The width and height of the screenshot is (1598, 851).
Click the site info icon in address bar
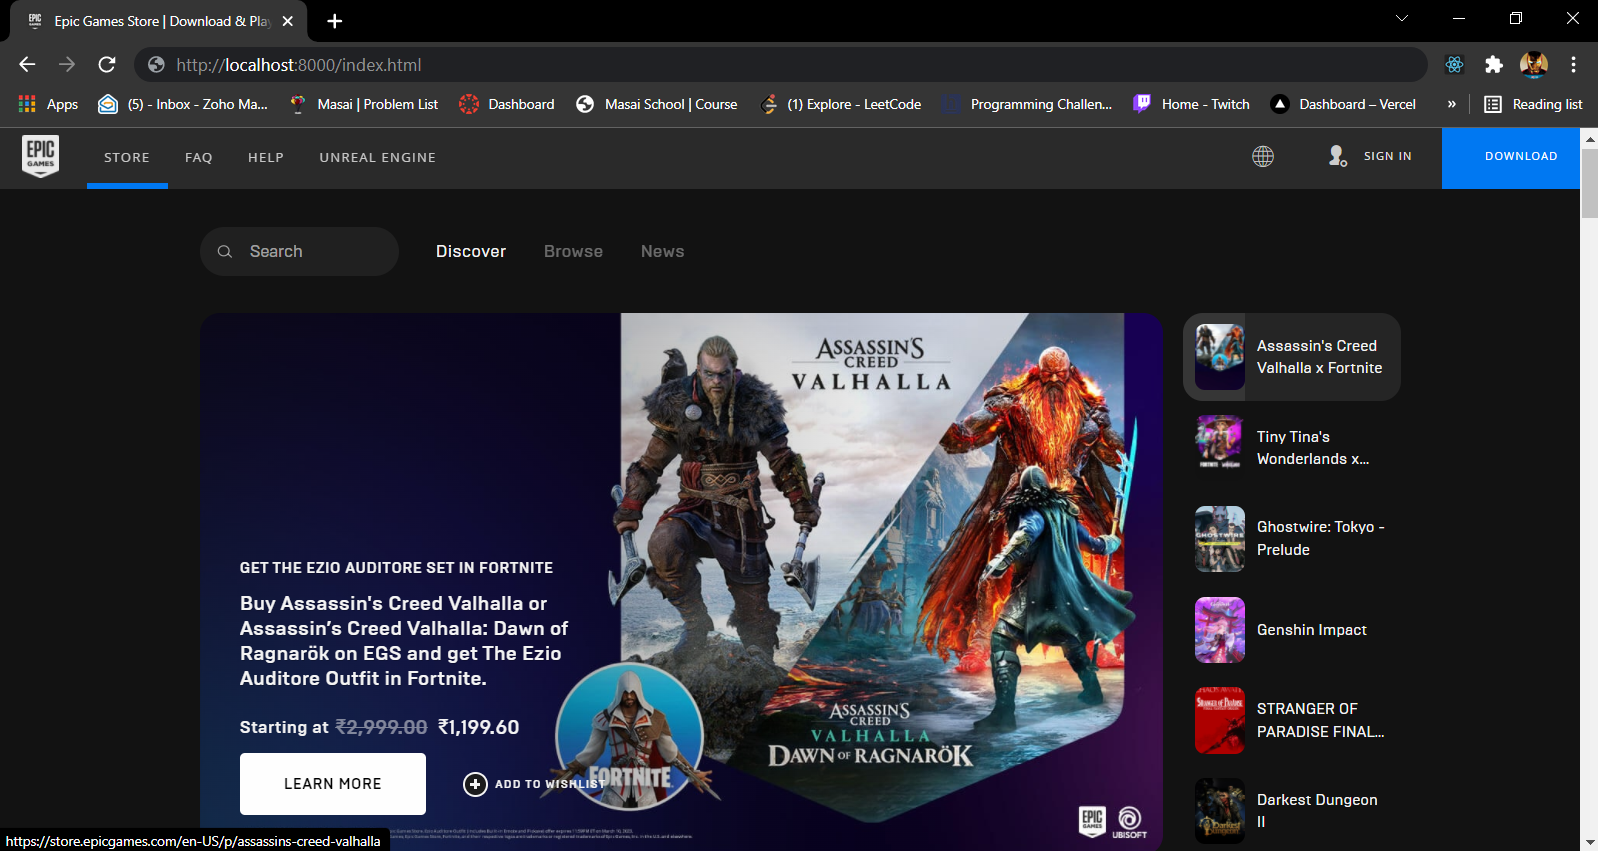pos(156,65)
